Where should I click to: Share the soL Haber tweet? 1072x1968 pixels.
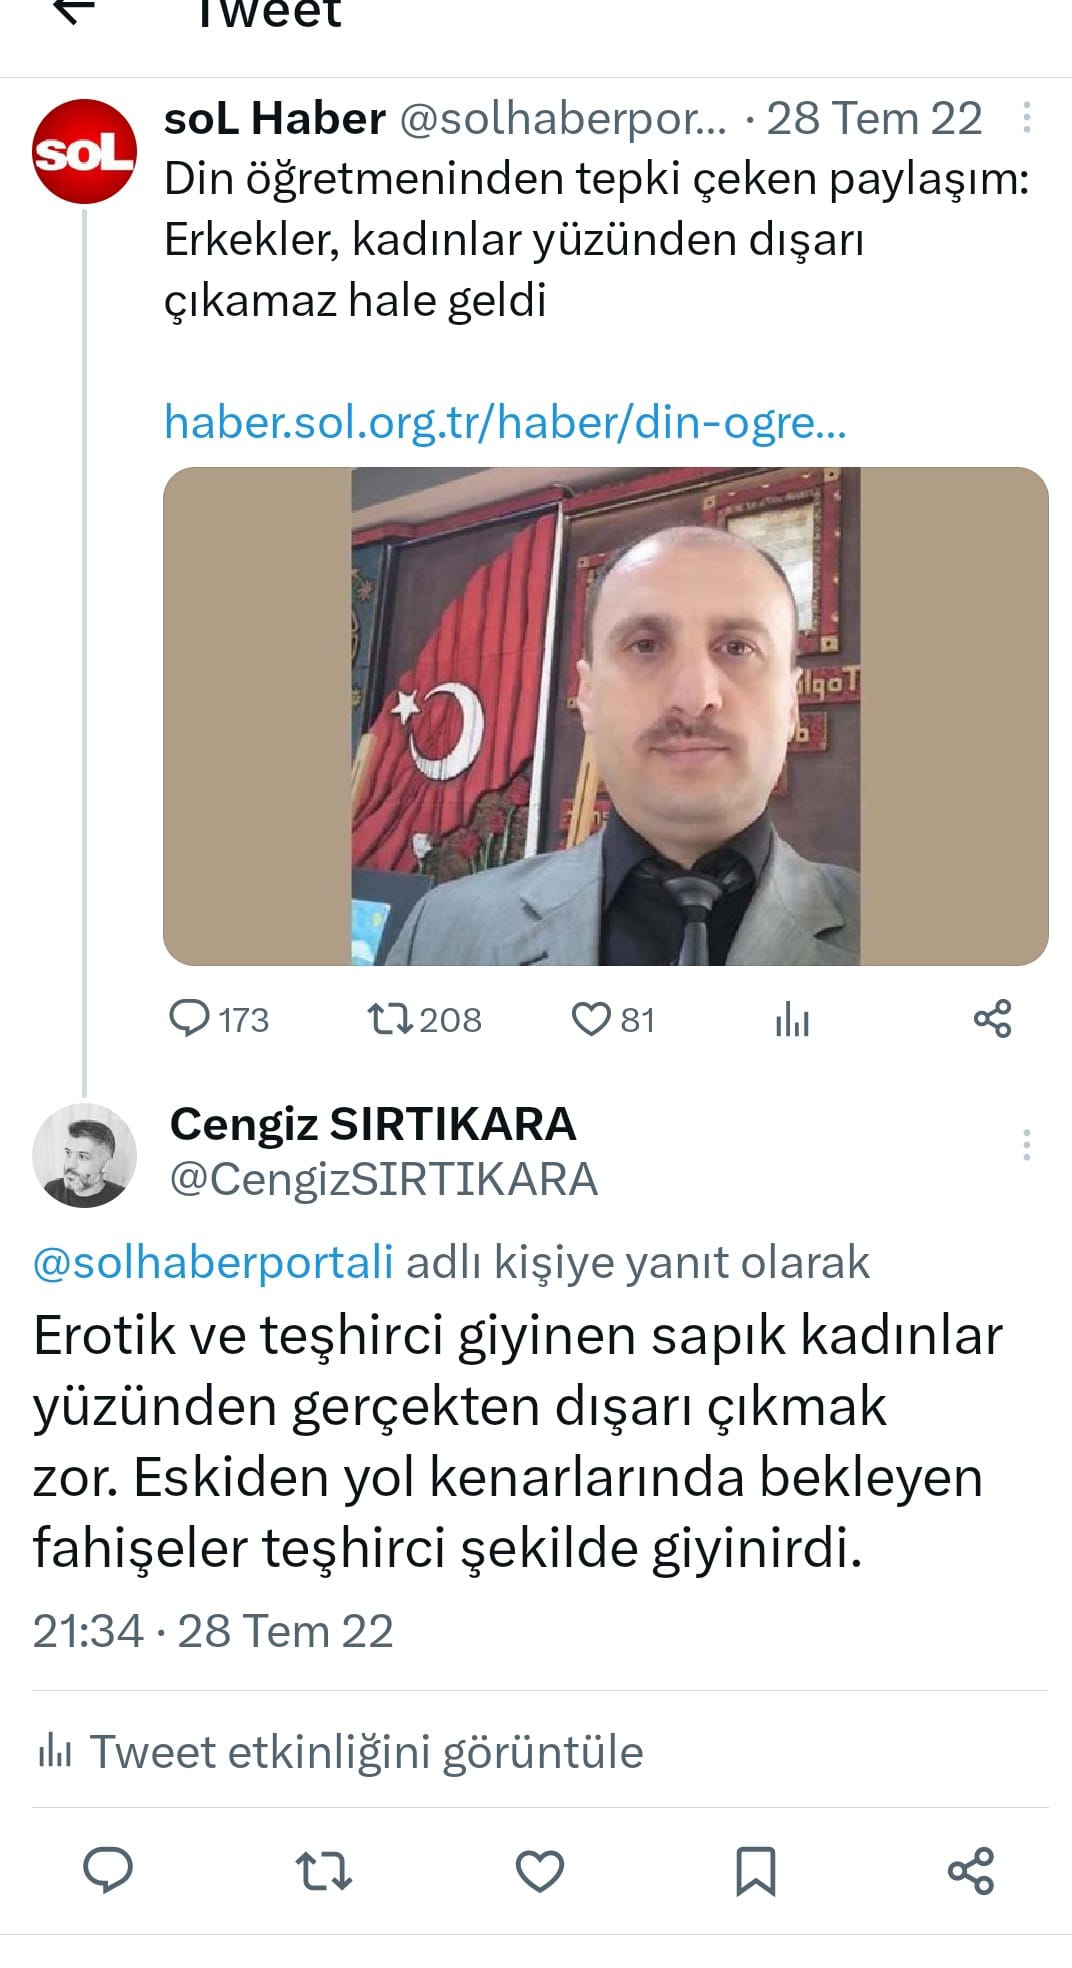(x=992, y=1019)
